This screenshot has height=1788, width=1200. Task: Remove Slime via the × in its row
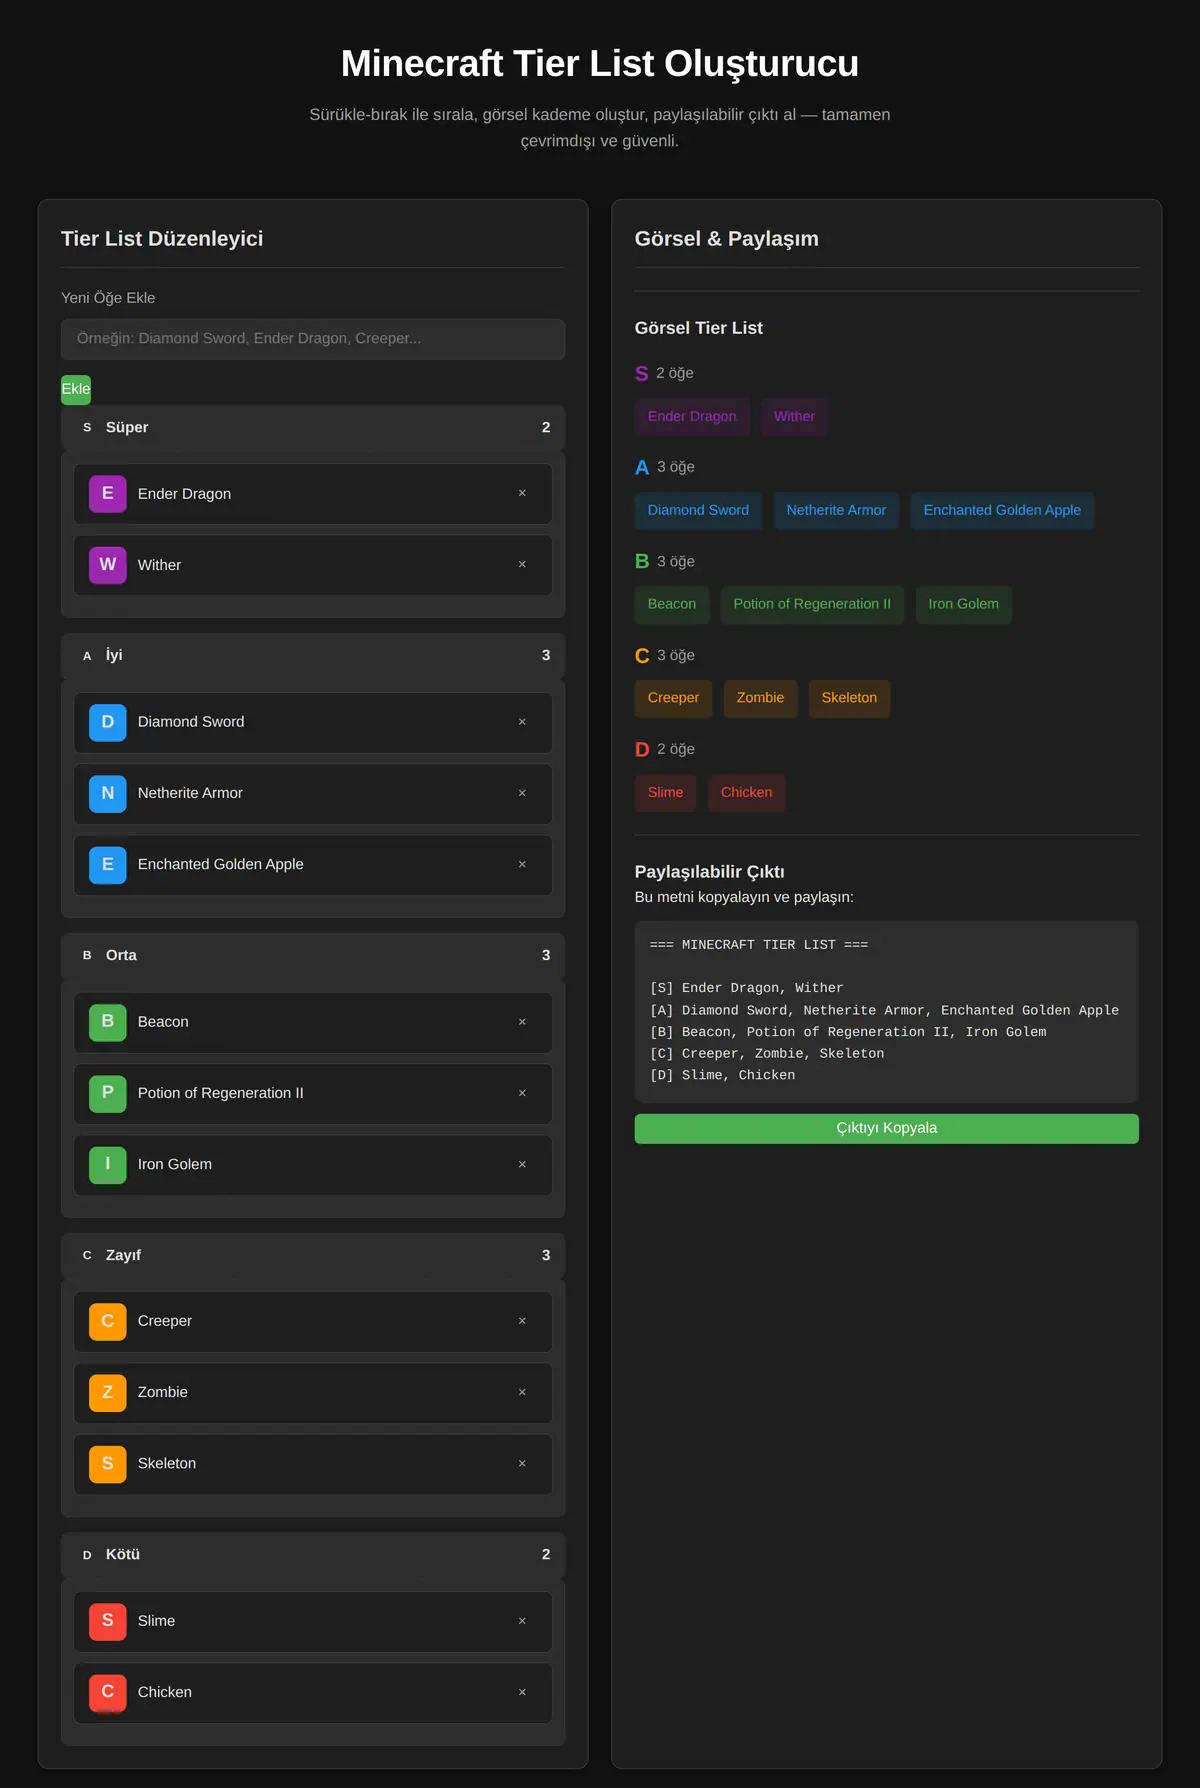click(x=522, y=1621)
